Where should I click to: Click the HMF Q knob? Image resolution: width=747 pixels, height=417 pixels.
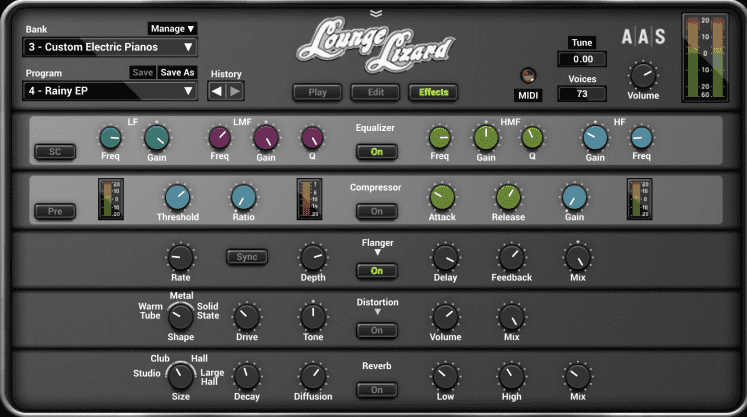click(532, 138)
